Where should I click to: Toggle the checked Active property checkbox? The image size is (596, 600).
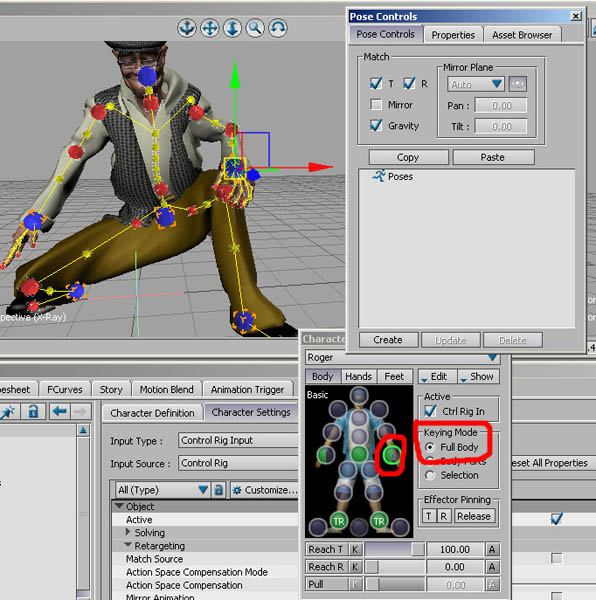pyautogui.click(x=557, y=519)
